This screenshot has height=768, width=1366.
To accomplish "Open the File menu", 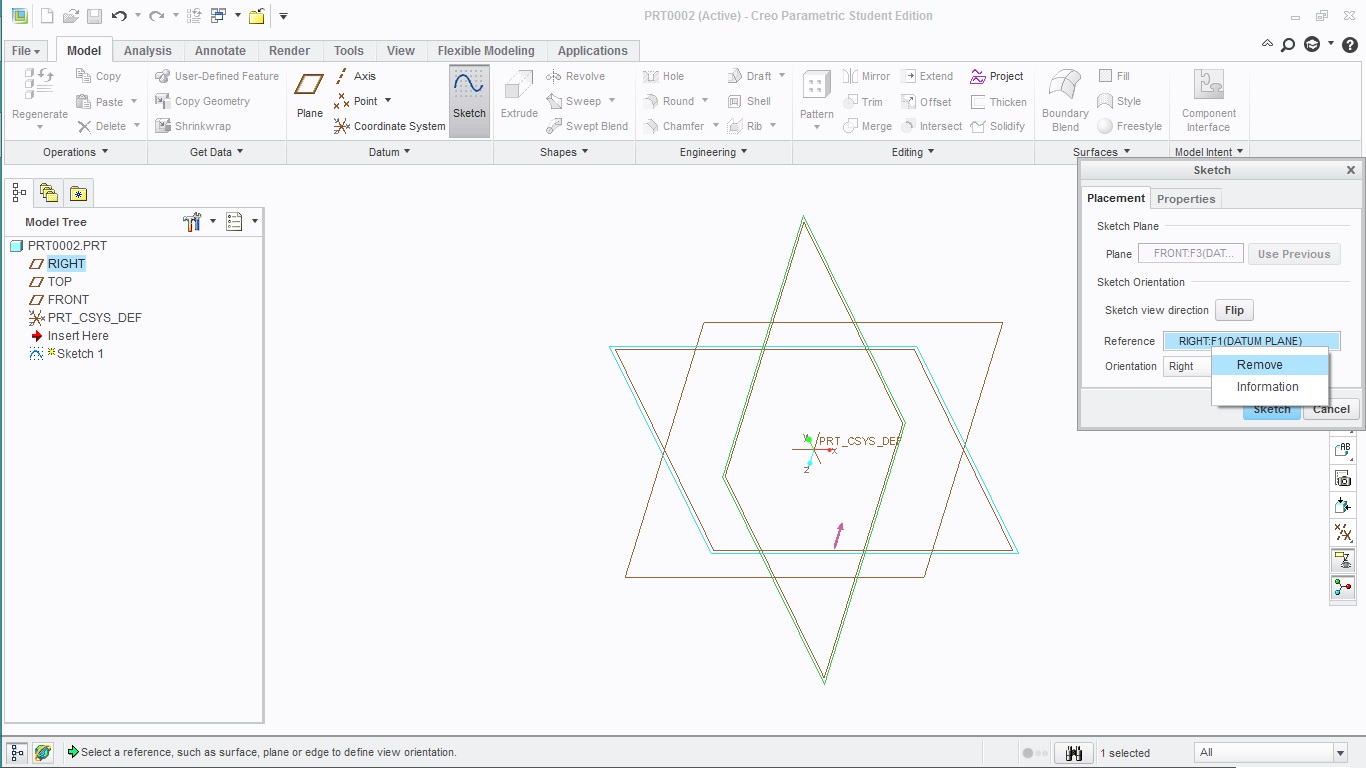I will tap(26, 51).
